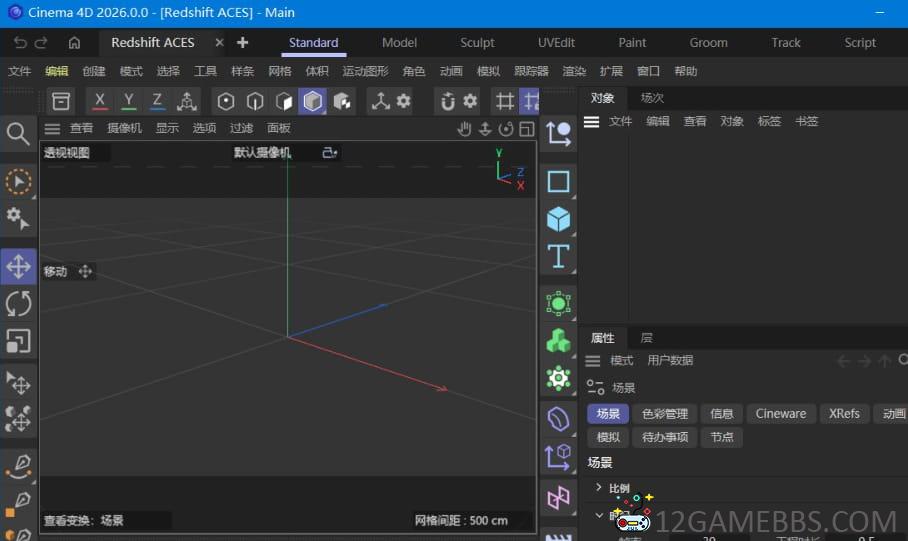The height and width of the screenshot is (541, 908).
Task: Toggle Z axis lock
Action: tap(157, 101)
